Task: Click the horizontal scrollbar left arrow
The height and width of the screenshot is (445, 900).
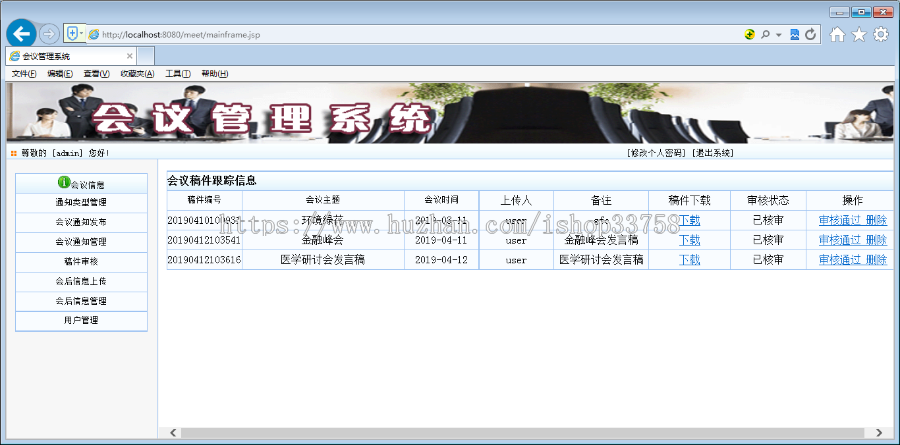Action: 173,433
